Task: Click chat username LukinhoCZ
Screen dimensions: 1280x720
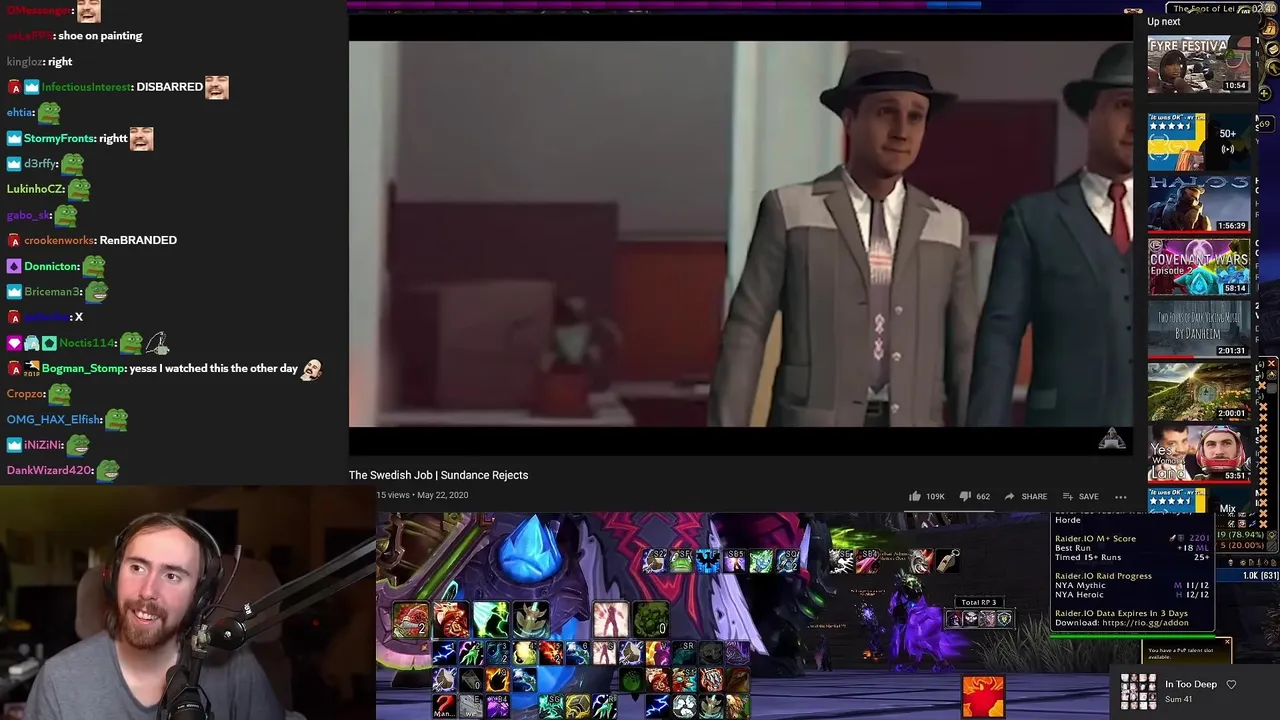Action: 35,189
